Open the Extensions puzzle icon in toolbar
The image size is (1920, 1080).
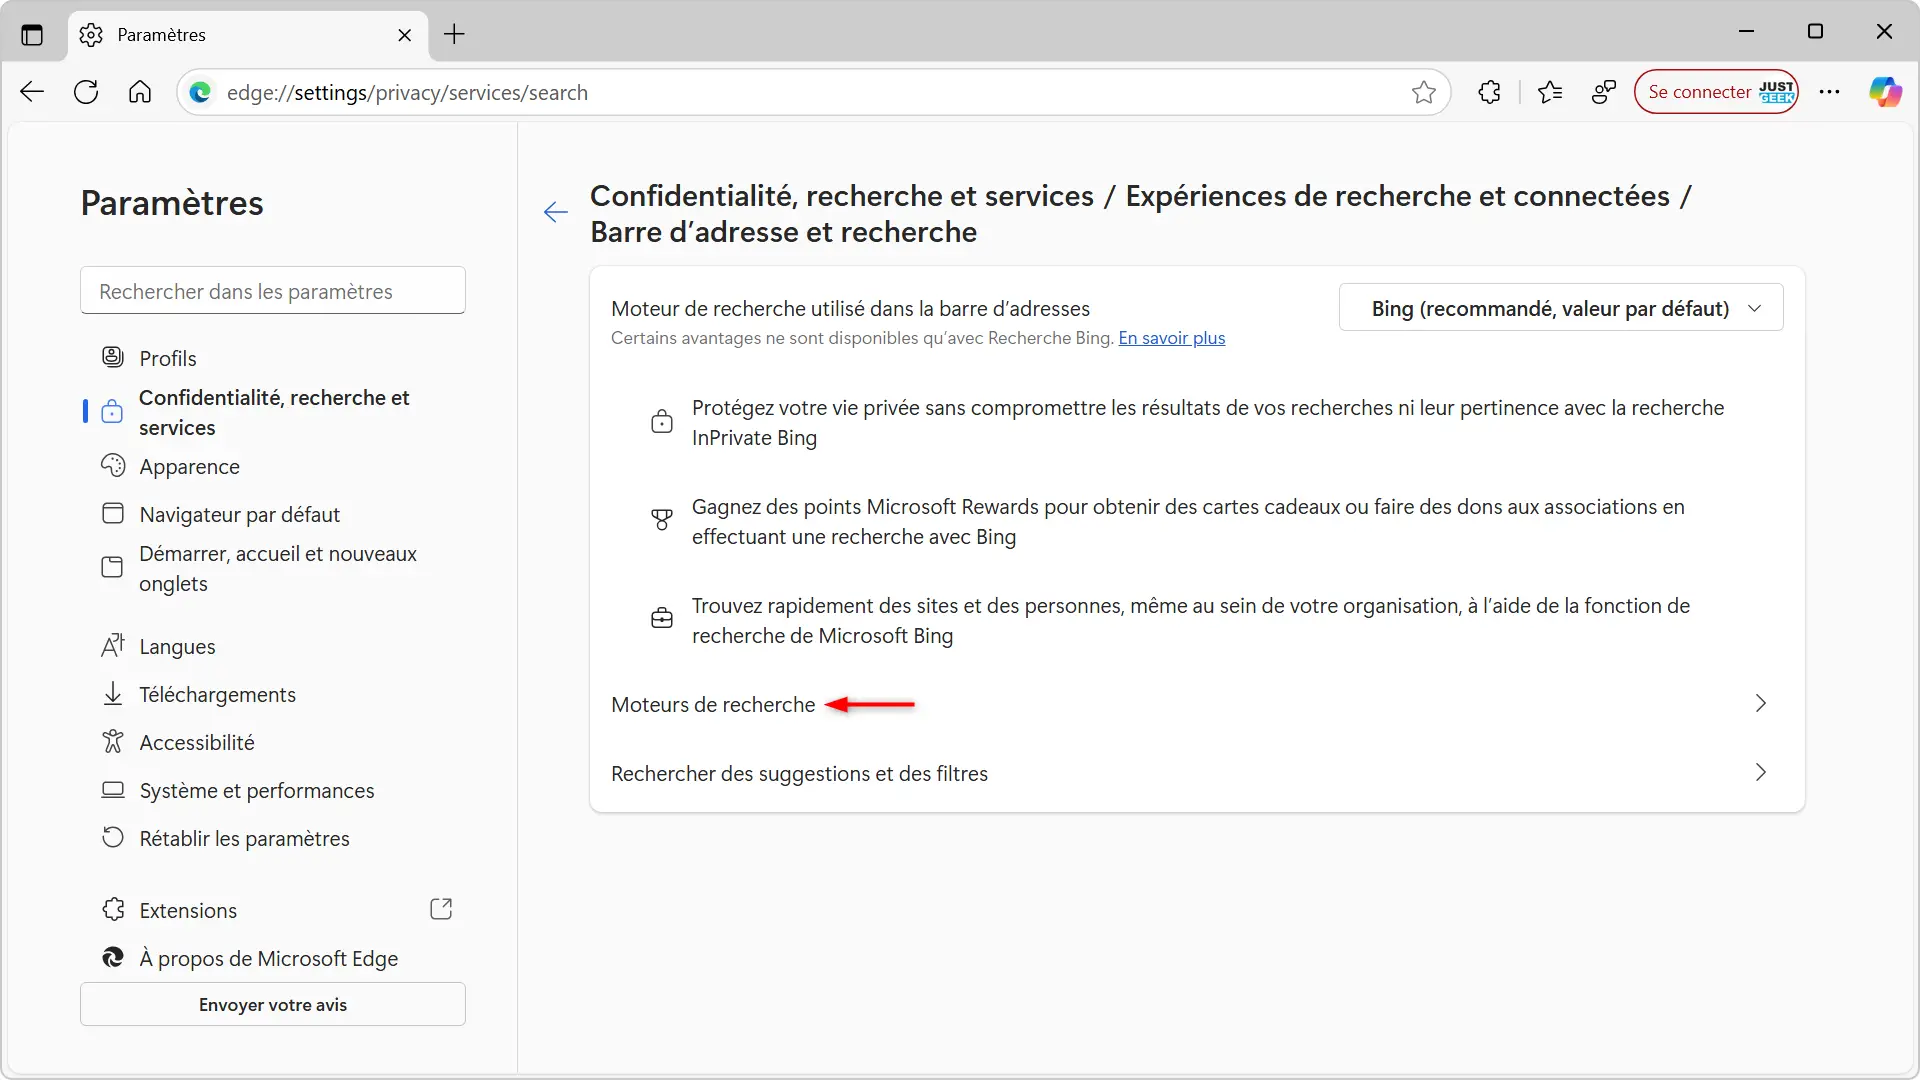(x=1489, y=92)
